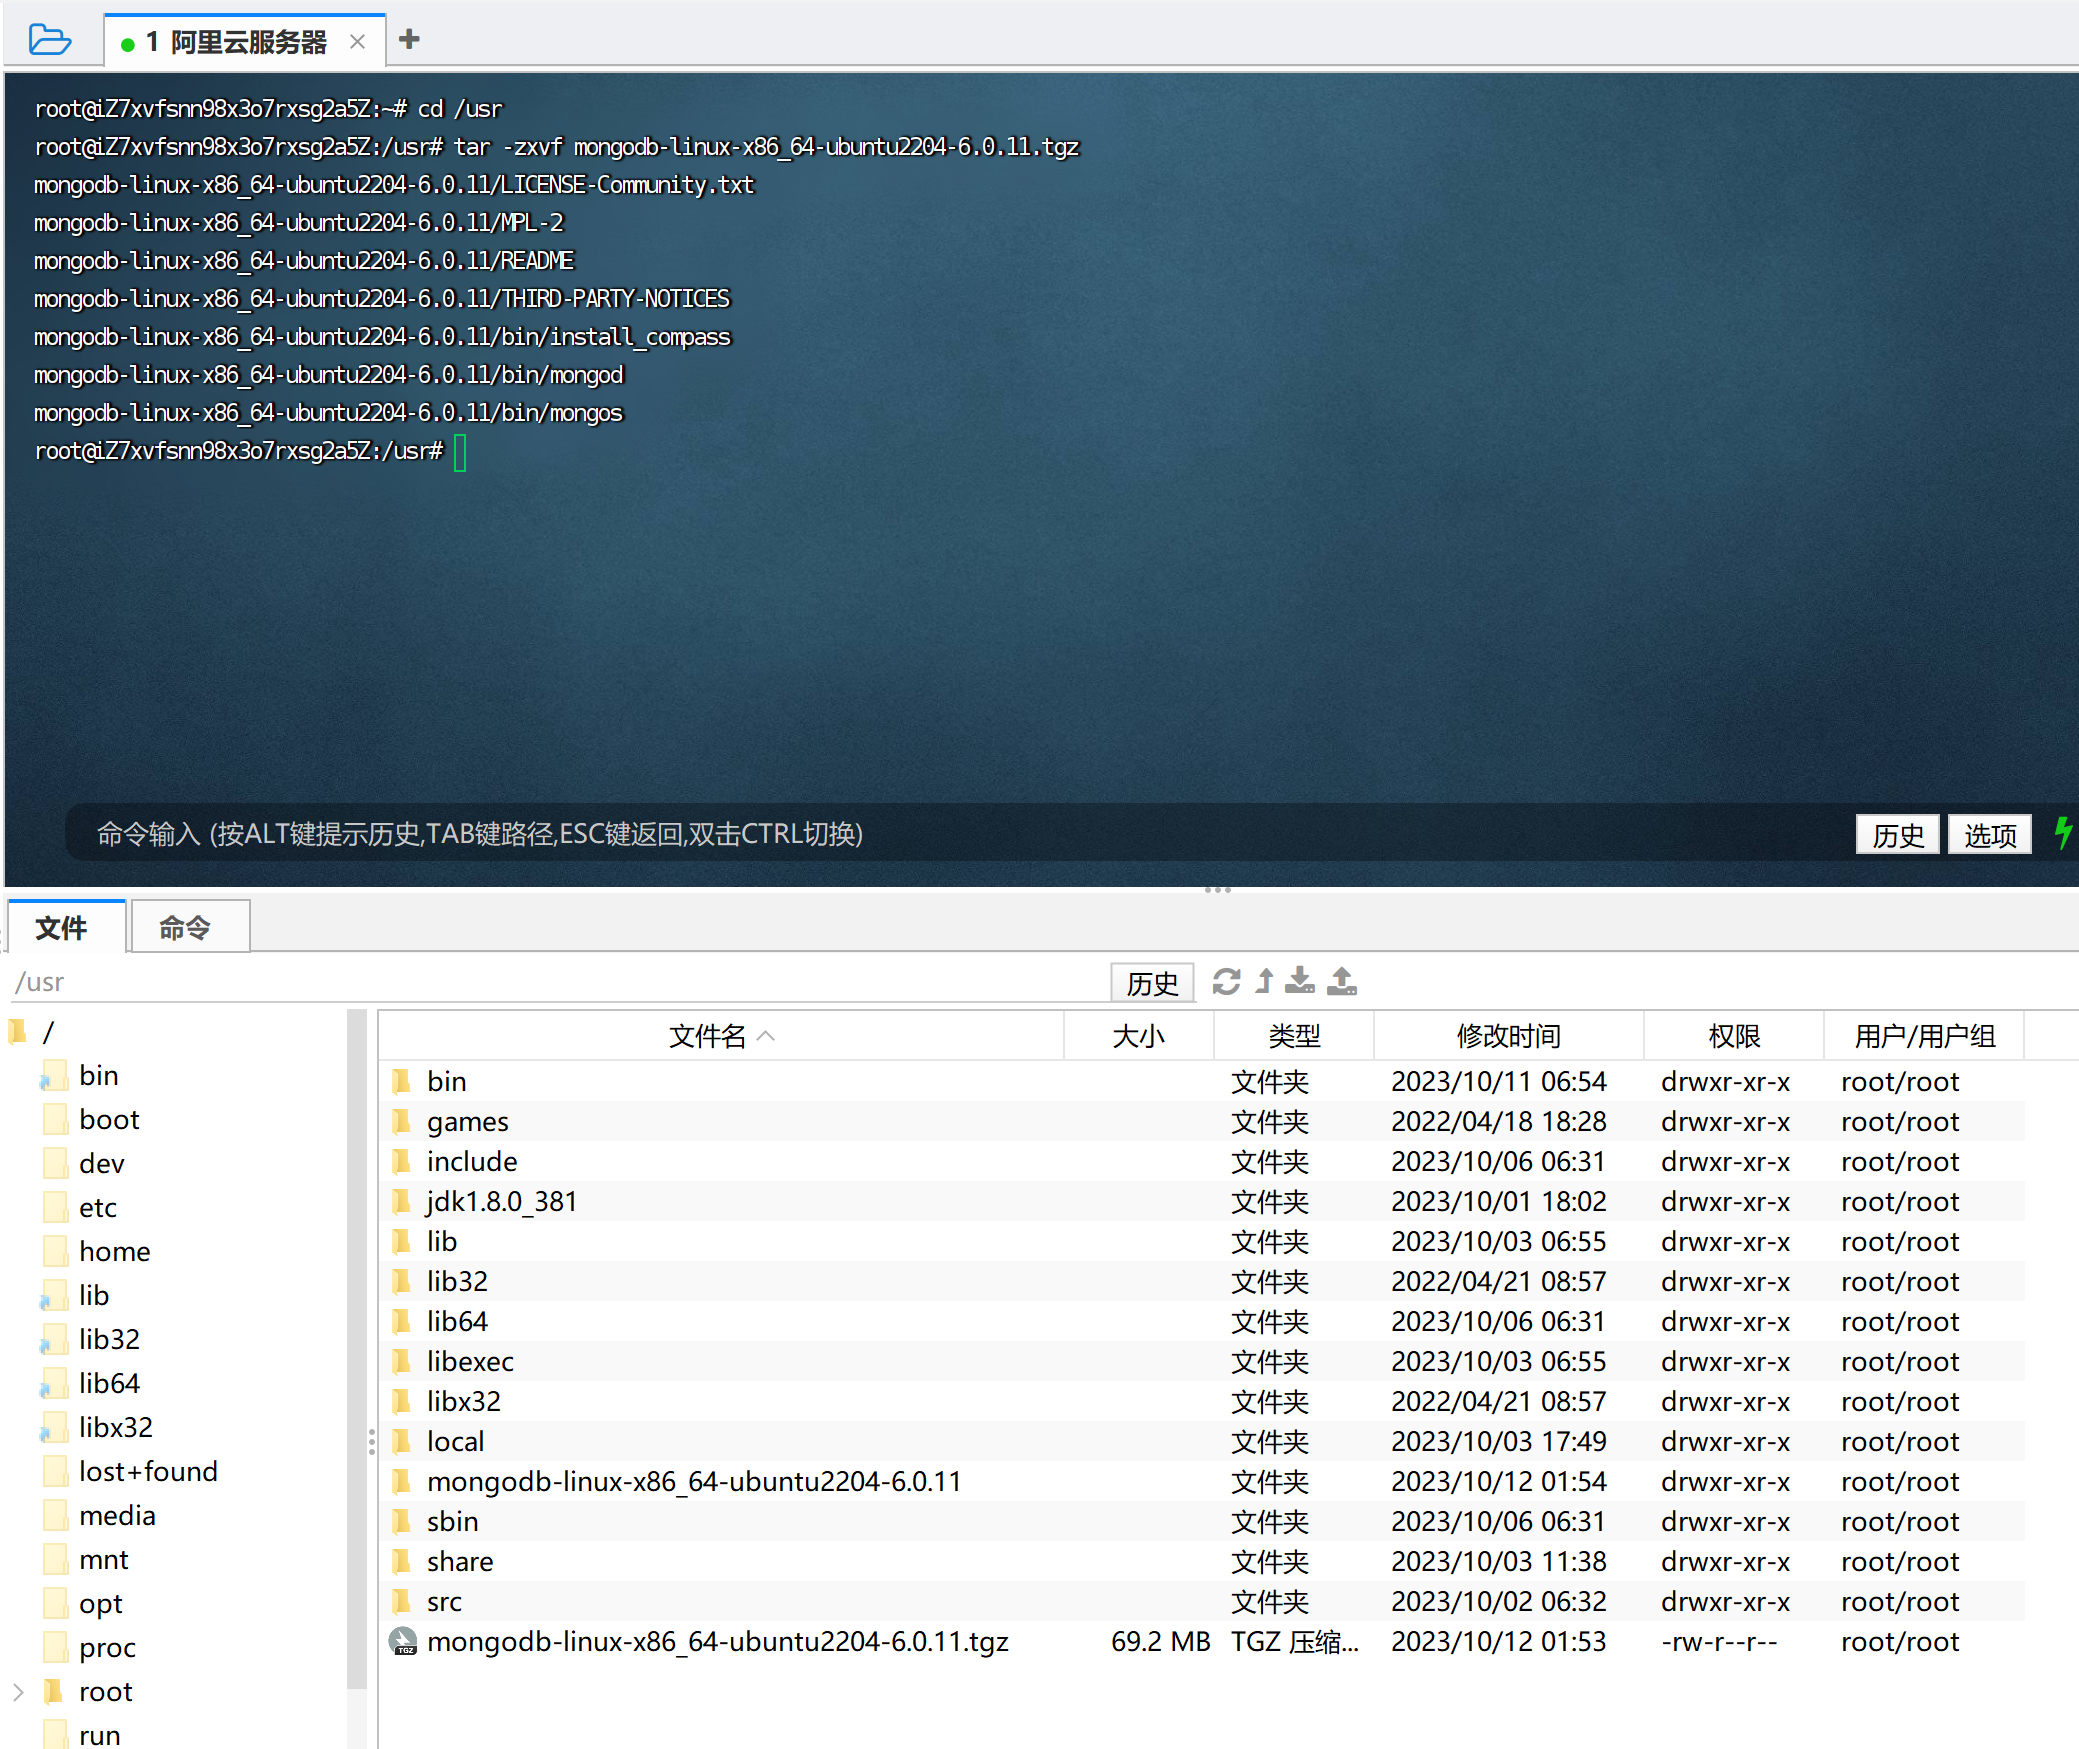Sort by 用户/用户组 column header
Image resolution: width=2079 pixels, height=1749 pixels.
tap(1925, 1035)
